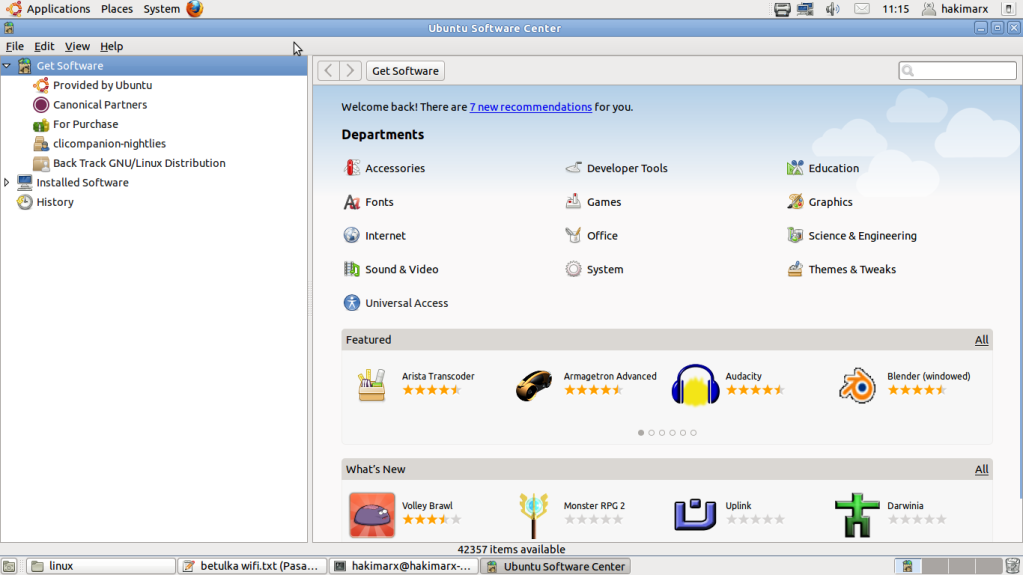Open the System menu in the top panel
Viewport: 1023px width, 575px height.
(161, 8)
